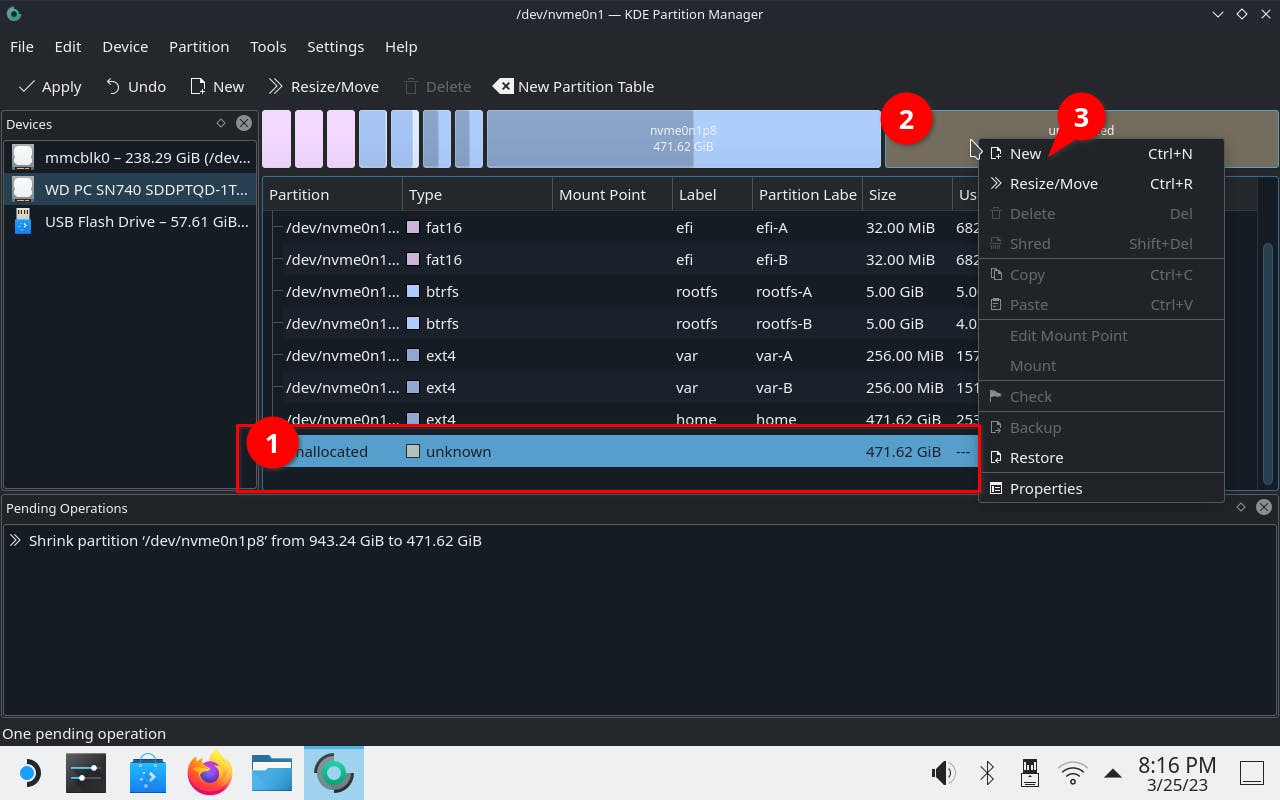Open the Device menu
This screenshot has width=1280, height=800.
pyautogui.click(x=125, y=47)
